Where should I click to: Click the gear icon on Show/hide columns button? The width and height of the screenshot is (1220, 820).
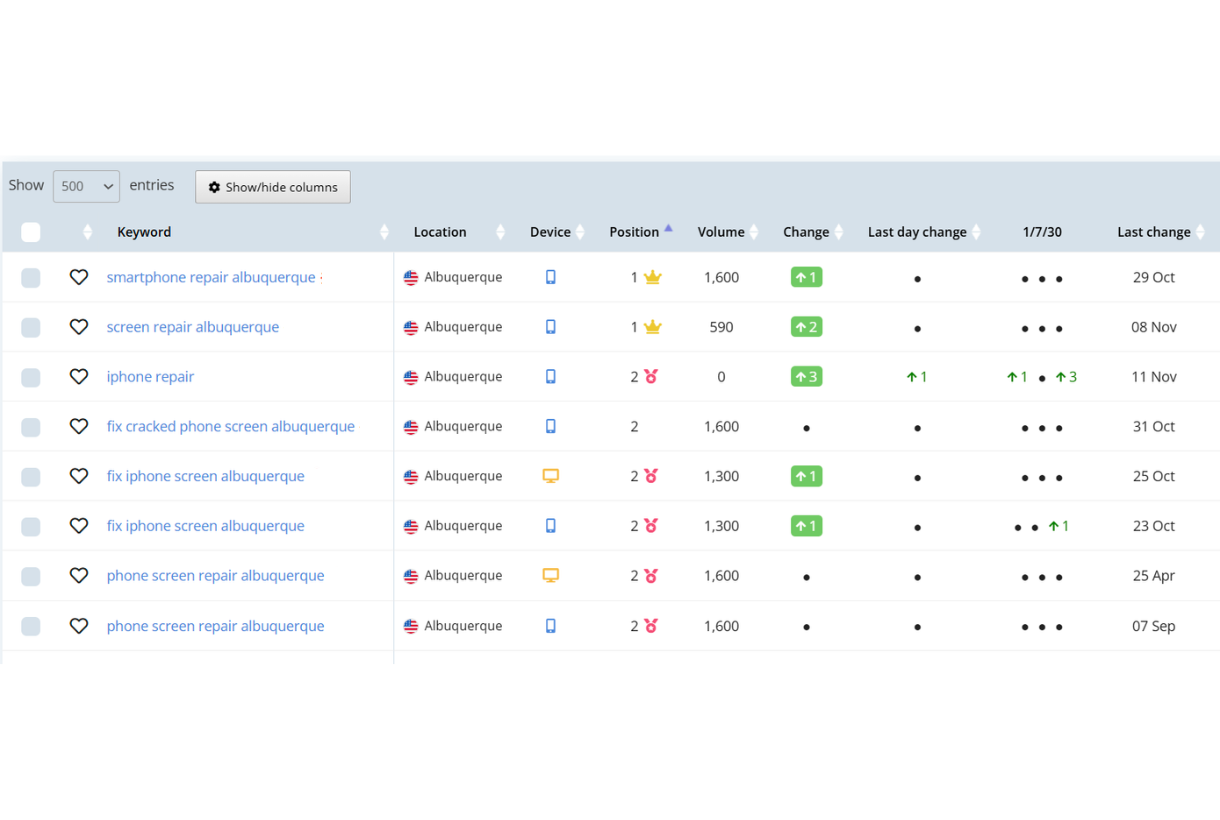pos(214,187)
